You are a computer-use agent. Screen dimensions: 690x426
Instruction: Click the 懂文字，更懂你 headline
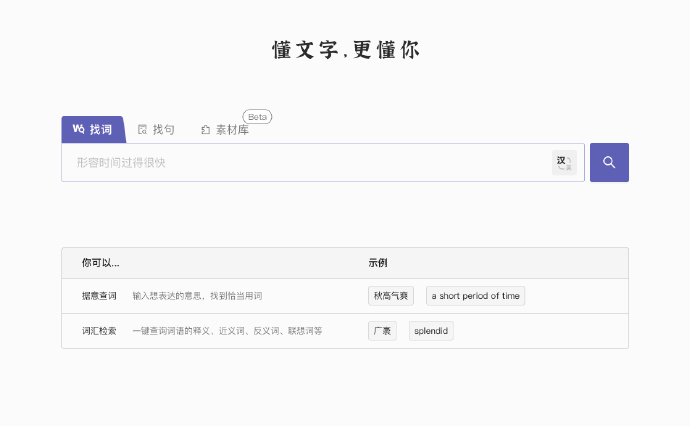[345, 51]
